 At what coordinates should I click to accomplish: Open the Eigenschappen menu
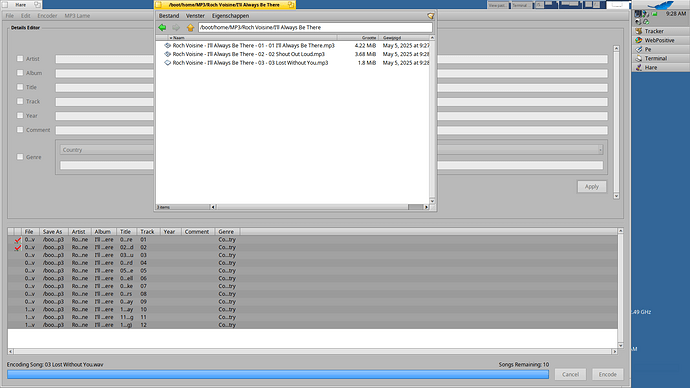pos(230,16)
